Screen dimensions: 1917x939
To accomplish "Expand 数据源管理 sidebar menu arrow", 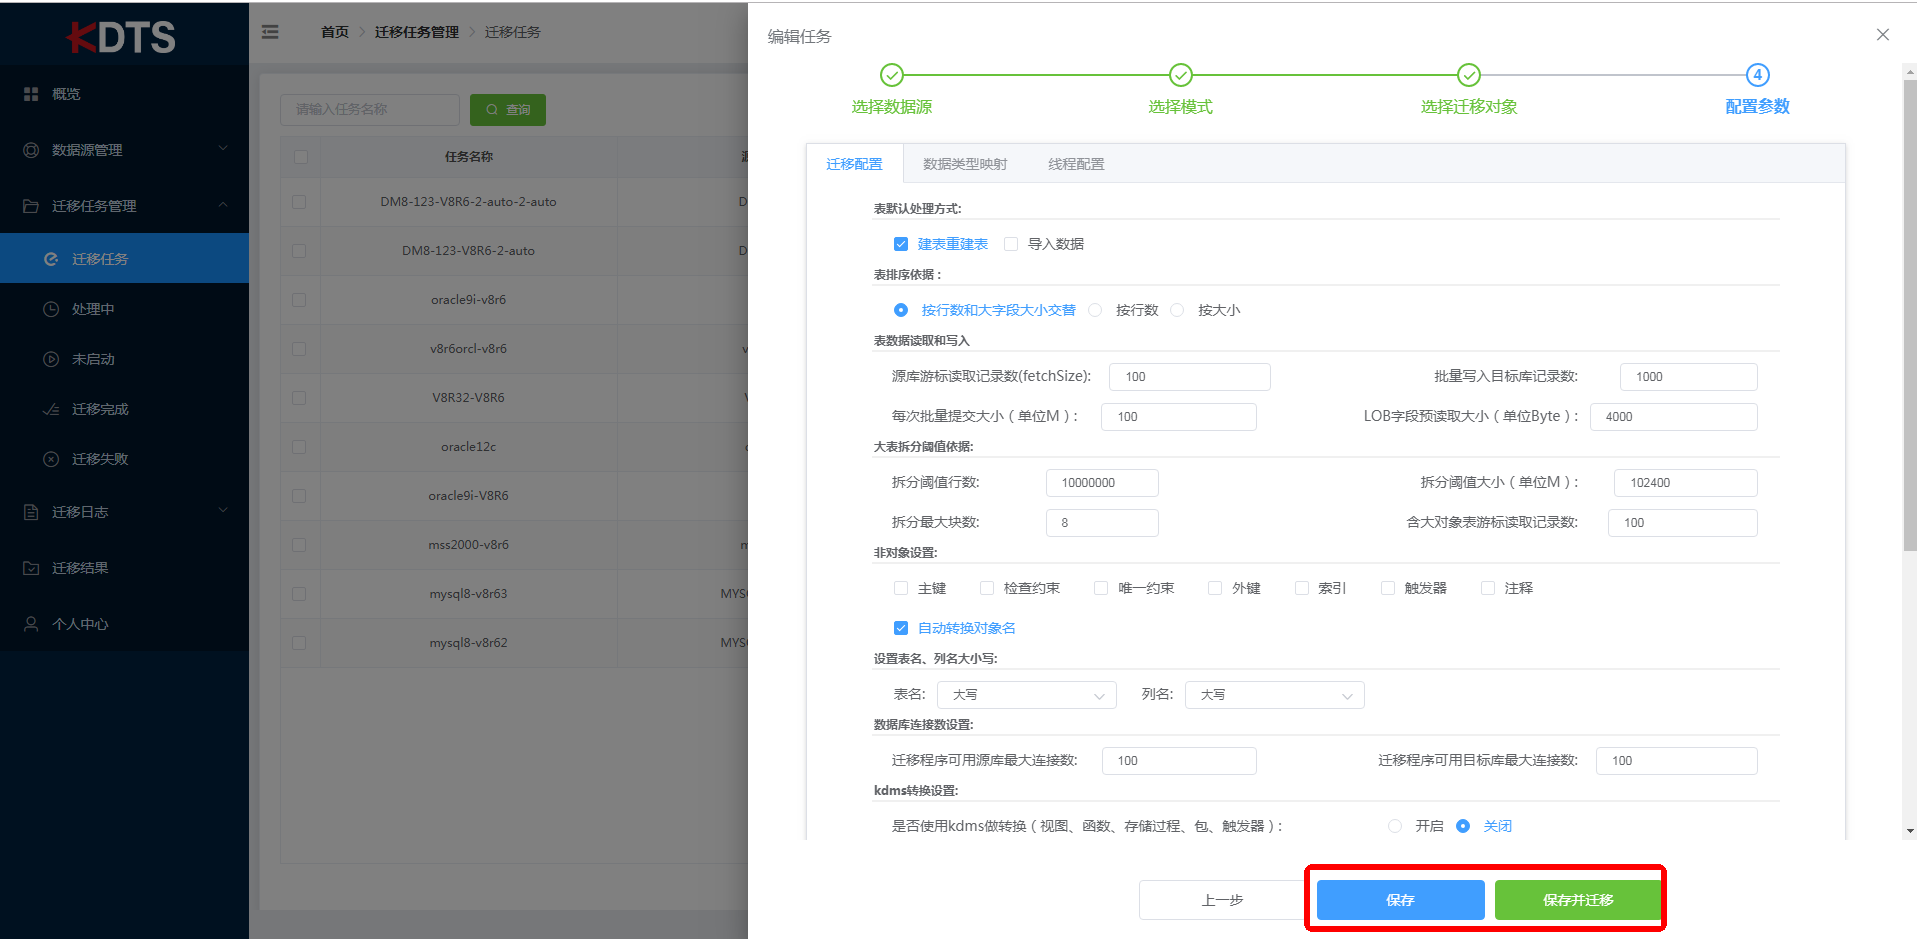I will point(223,149).
